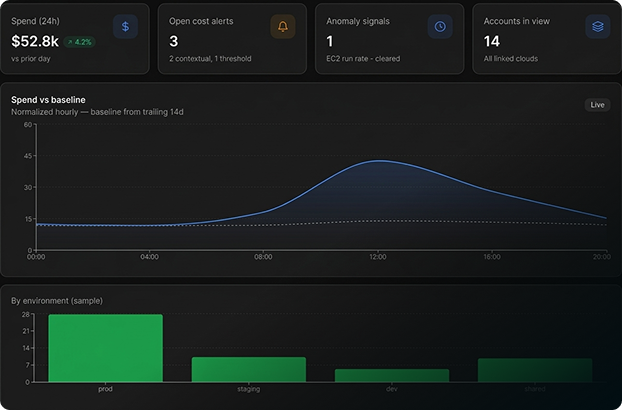Click the 04:00 x-axis label
The width and height of the screenshot is (622, 410).
click(149, 257)
